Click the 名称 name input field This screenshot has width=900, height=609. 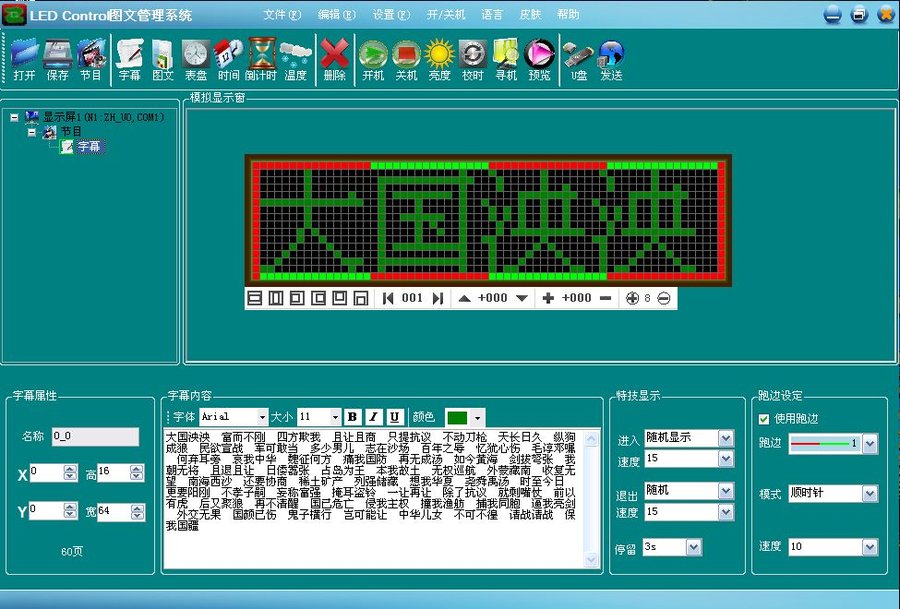click(95, 436)
